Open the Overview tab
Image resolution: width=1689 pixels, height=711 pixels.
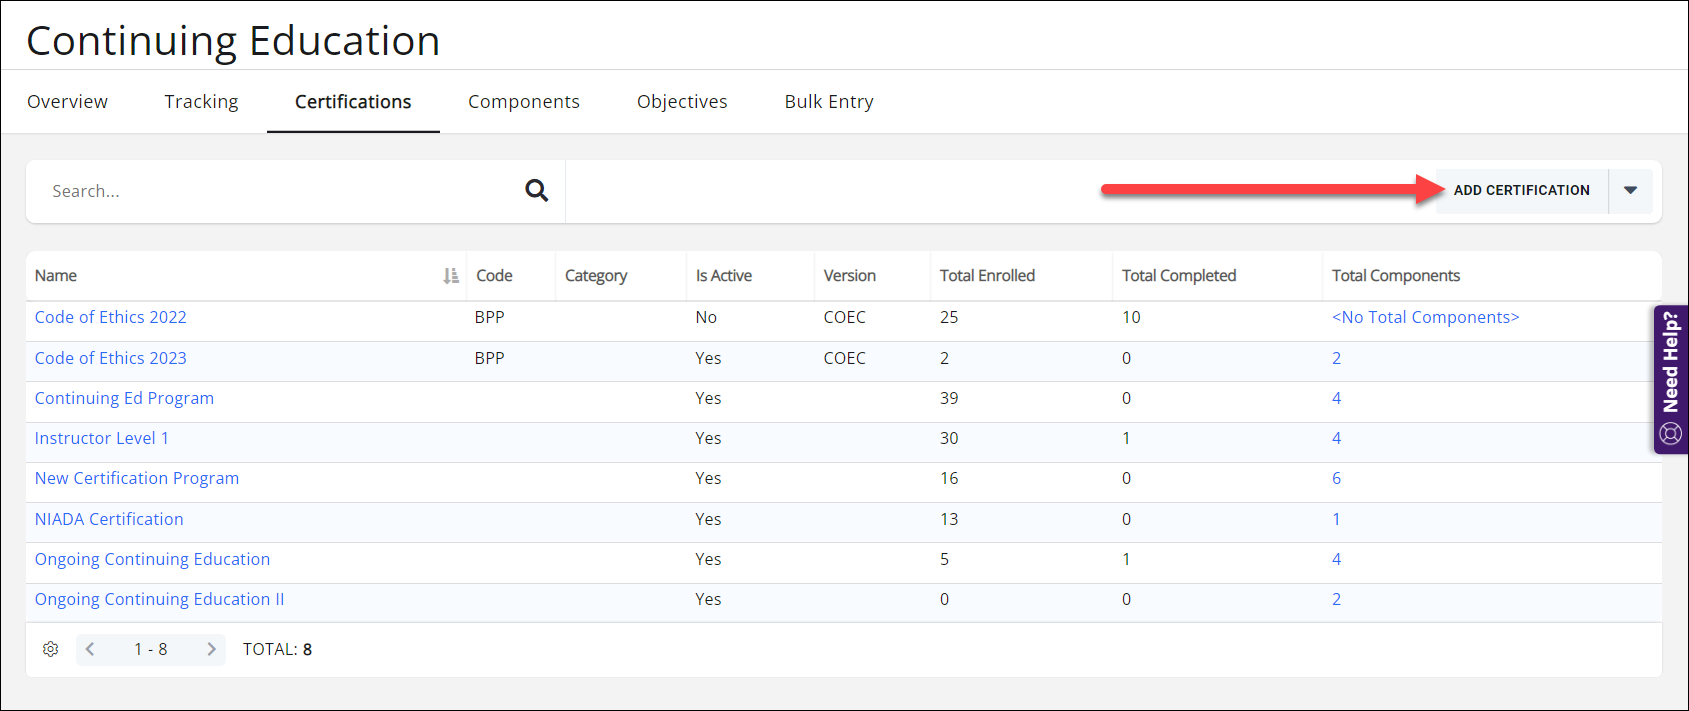click(67, 102)
